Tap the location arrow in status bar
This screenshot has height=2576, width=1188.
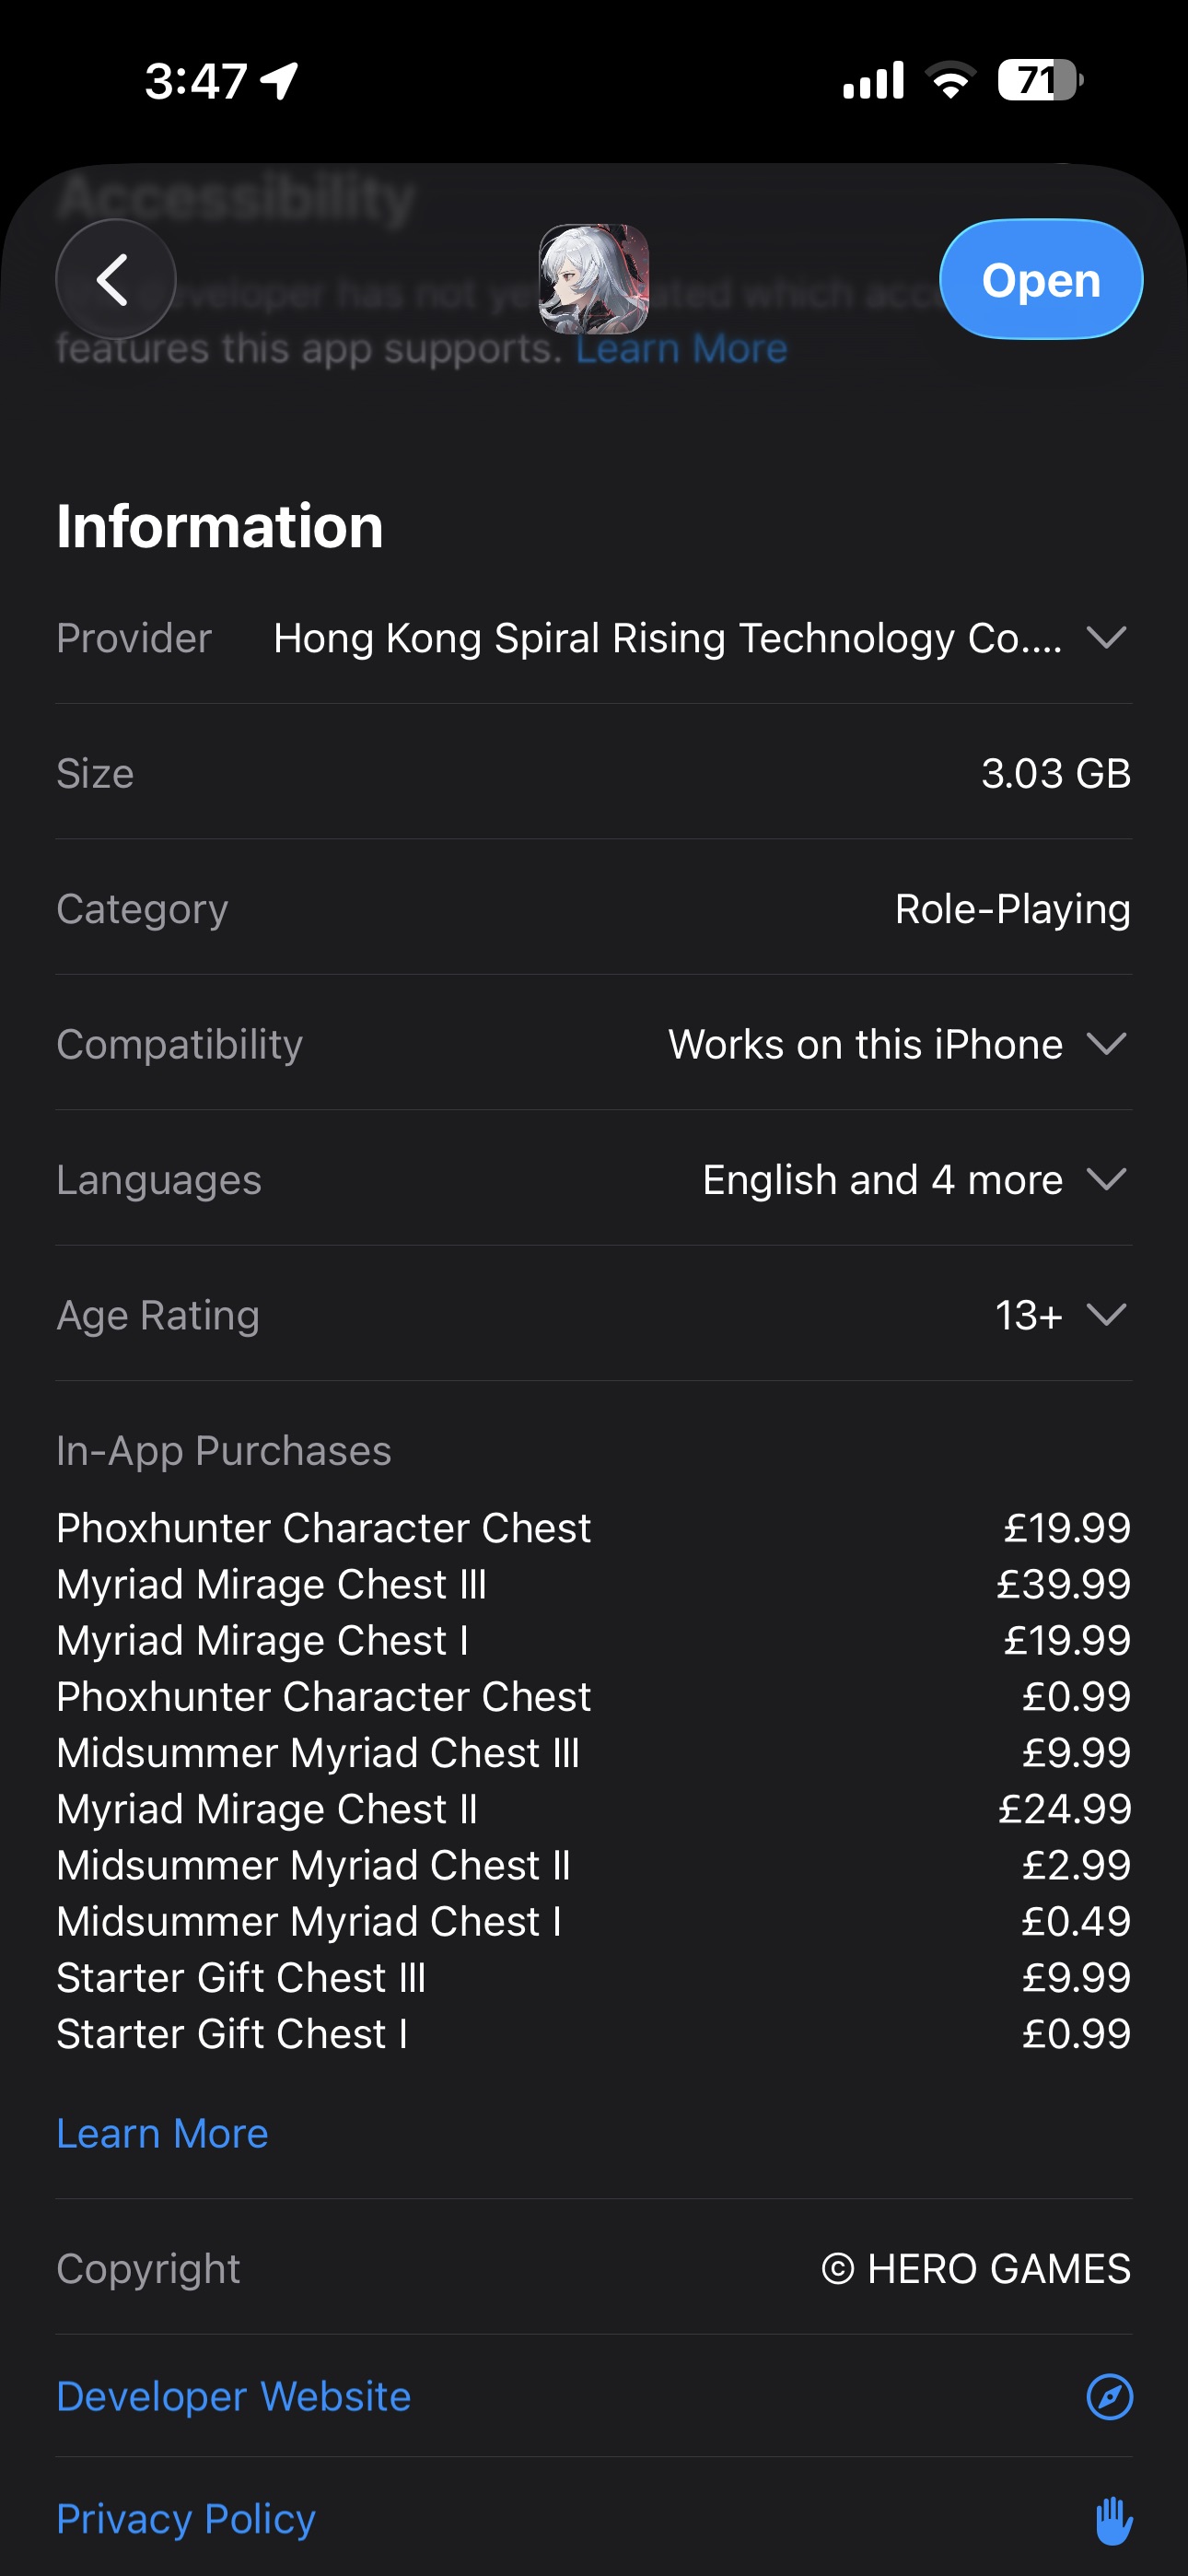pos(280,81)
